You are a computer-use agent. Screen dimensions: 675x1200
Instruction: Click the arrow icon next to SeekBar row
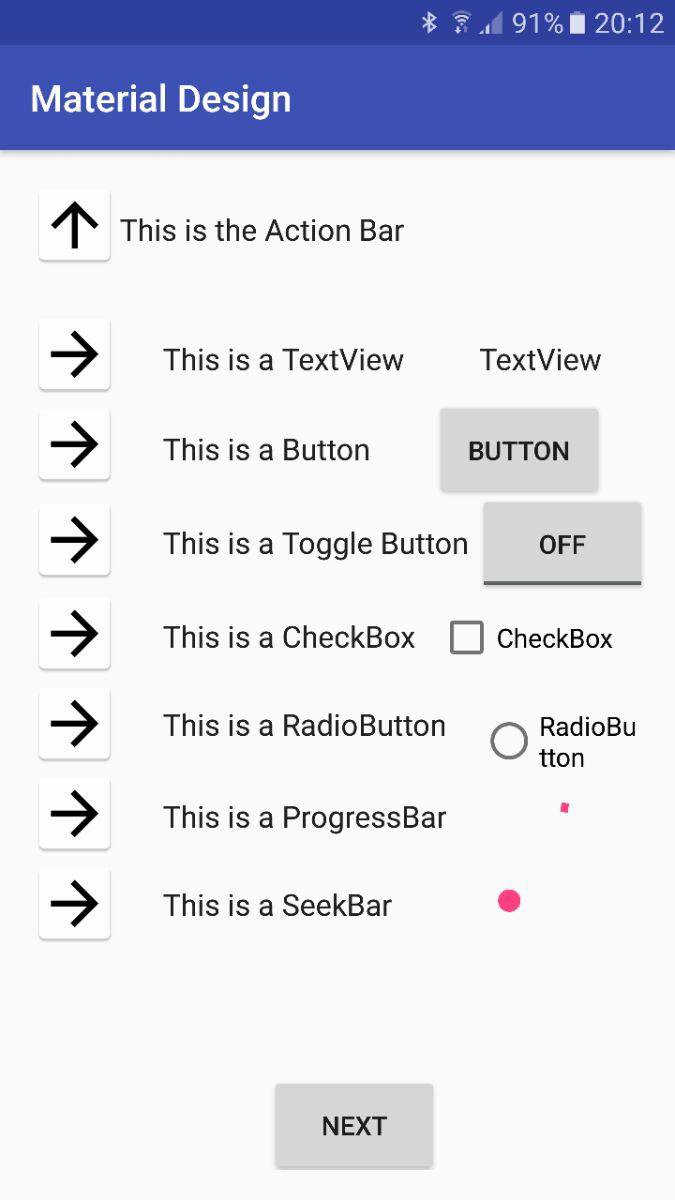tap(73, 903)
